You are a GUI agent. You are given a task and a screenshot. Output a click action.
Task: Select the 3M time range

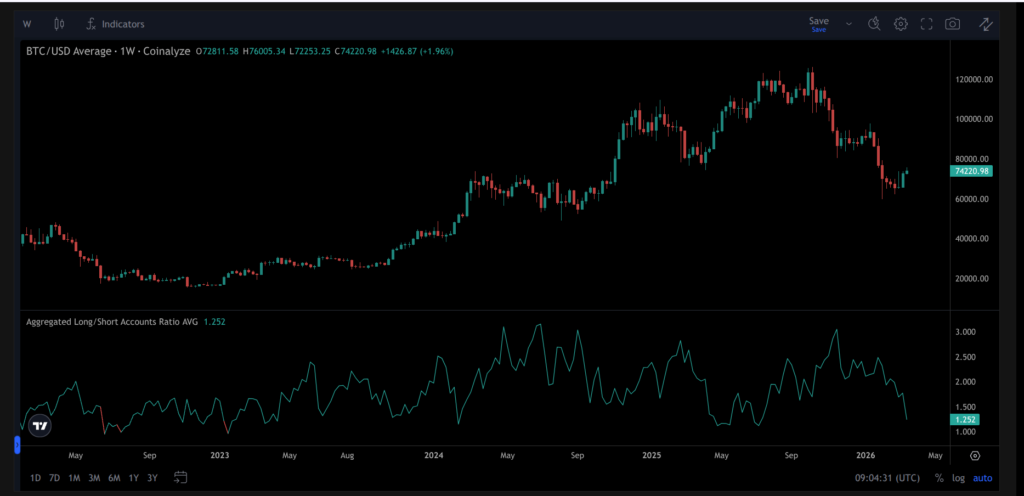93,477
